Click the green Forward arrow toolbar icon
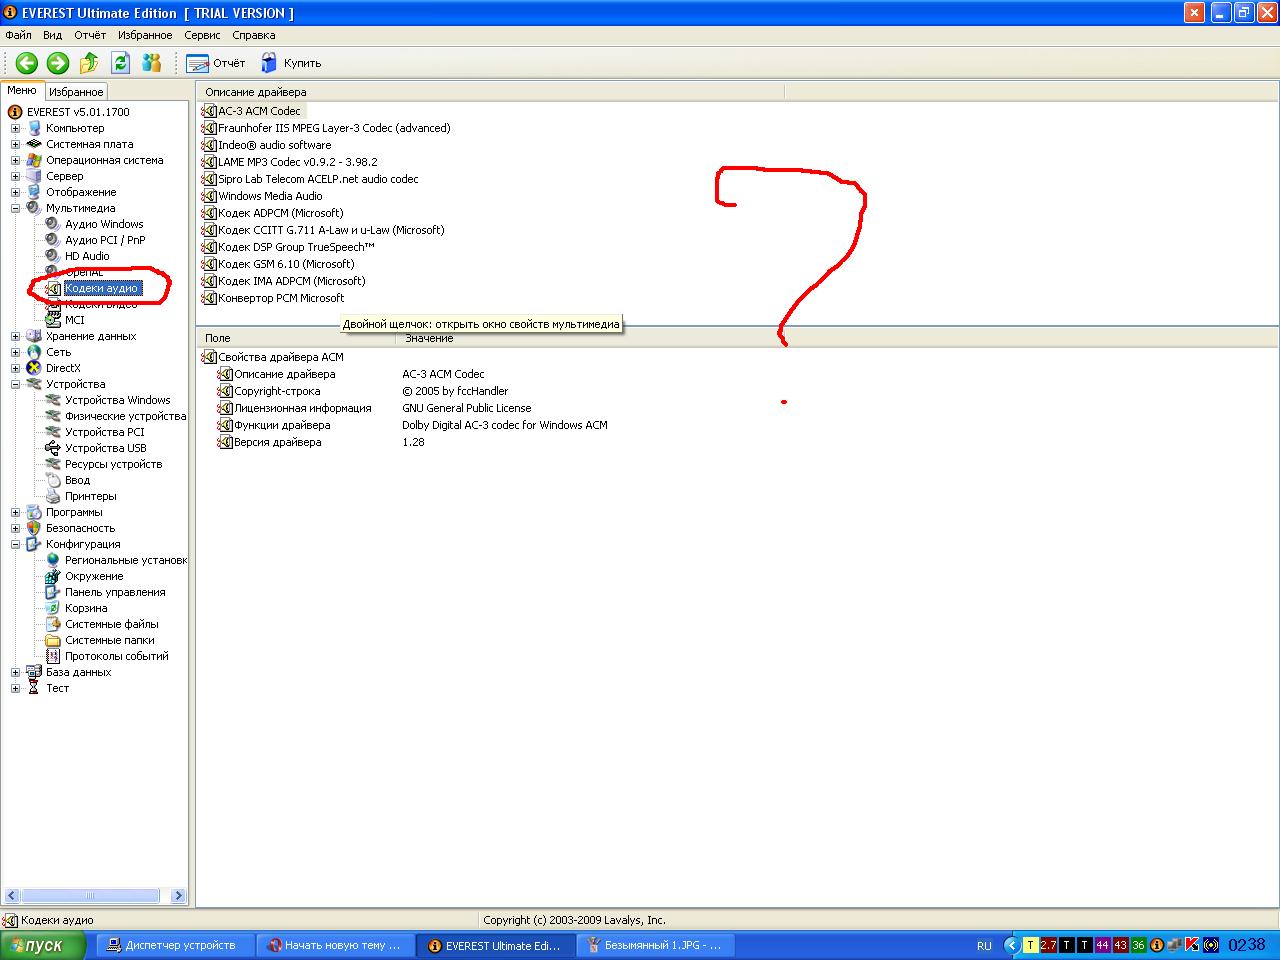The width and height of the screenshot is (1280, 960). 58,63
